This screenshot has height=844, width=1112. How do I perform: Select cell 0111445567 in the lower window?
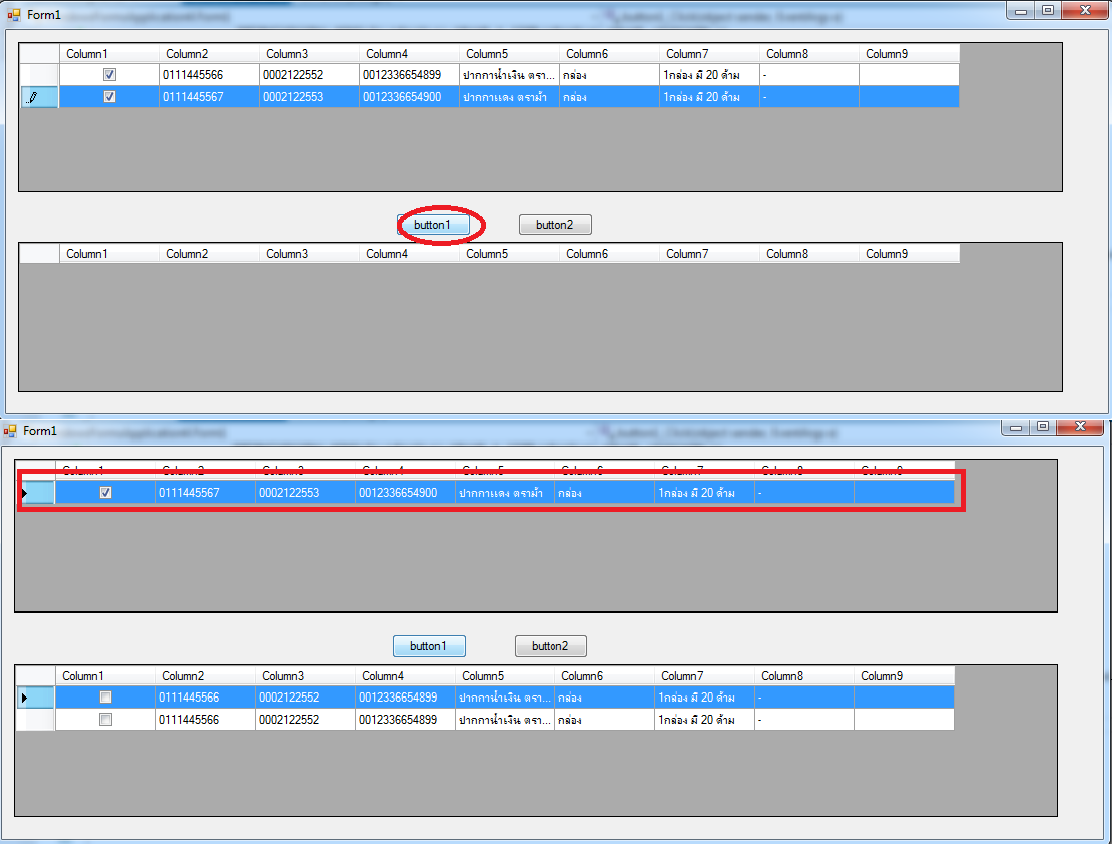pos(205,493)
